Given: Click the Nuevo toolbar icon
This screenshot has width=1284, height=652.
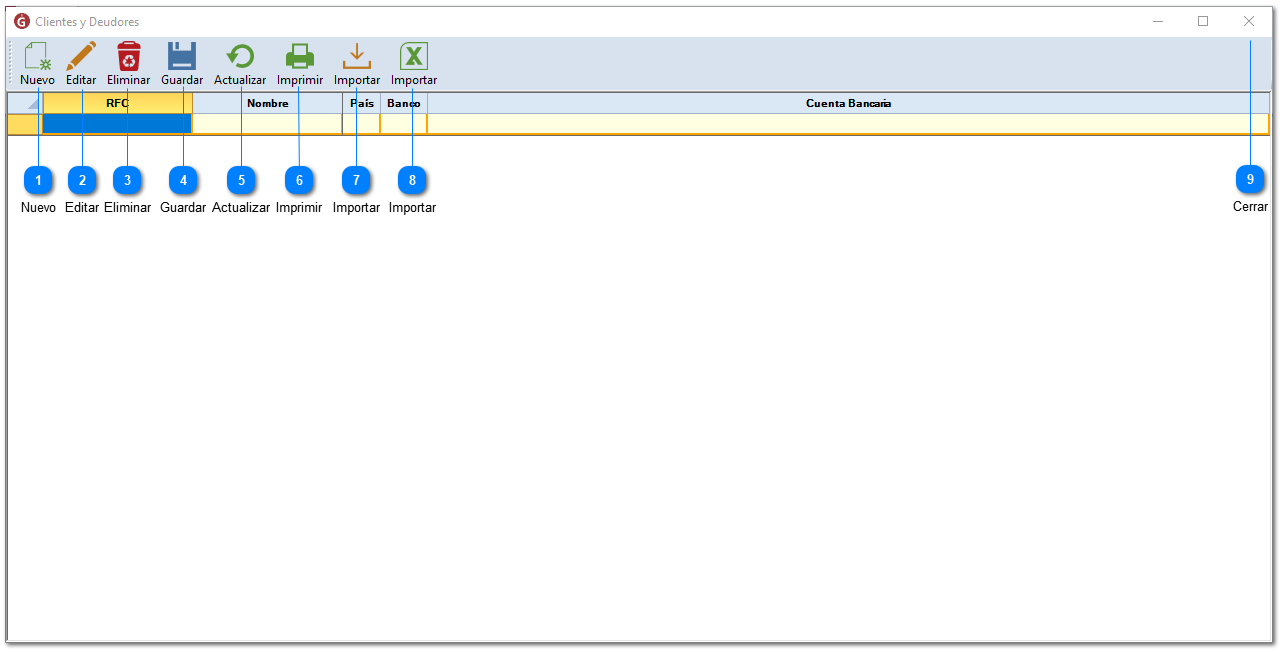Looking at the screenshot, I should (37, 63).
